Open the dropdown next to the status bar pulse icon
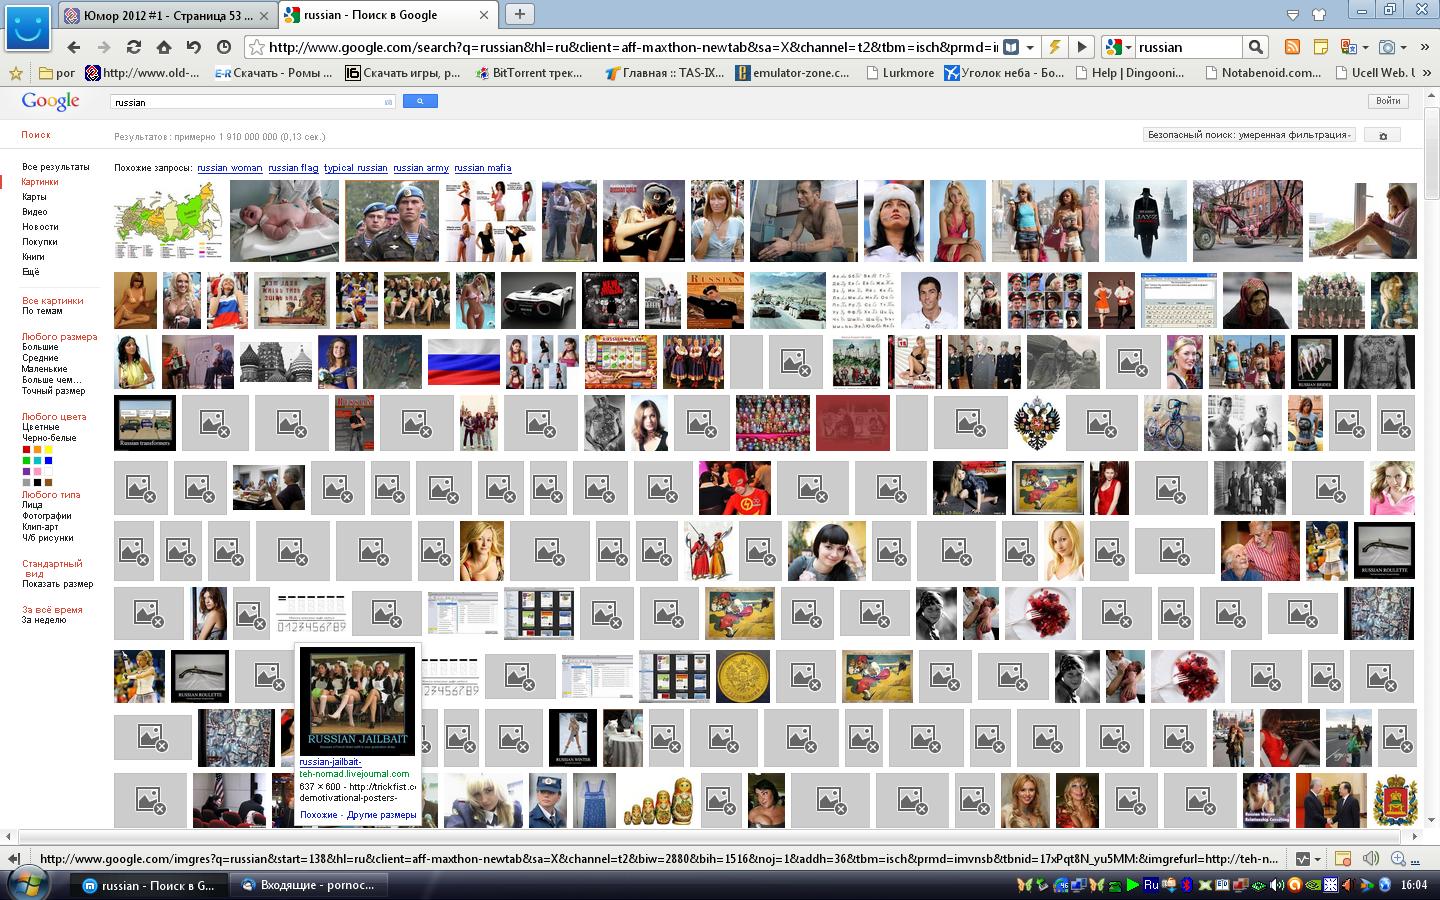The image size is (1440, 900). click(x=1316, y=859)
